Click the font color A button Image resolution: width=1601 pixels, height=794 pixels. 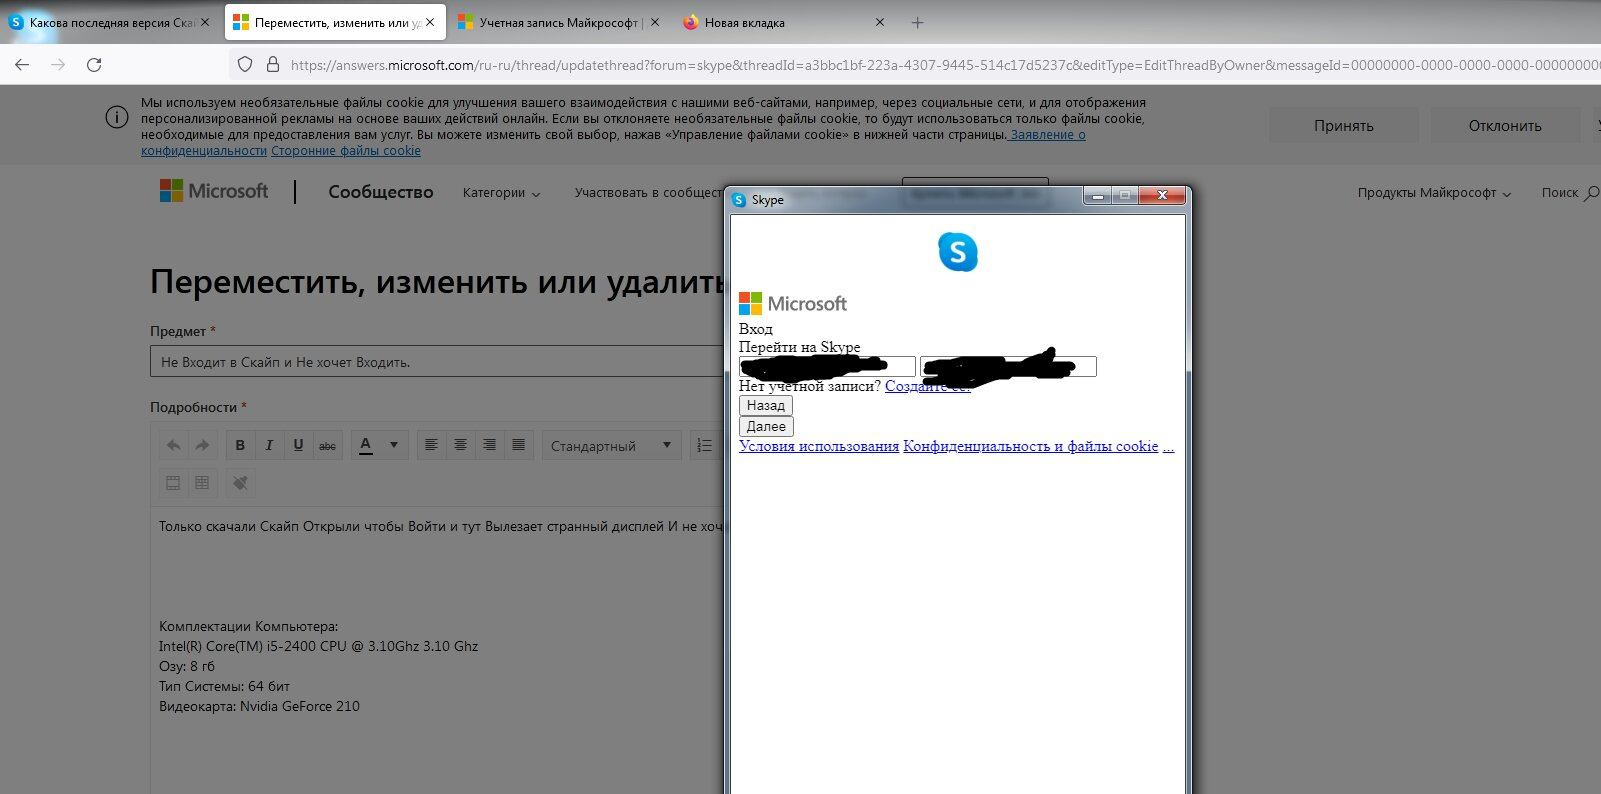coord(366,445)
